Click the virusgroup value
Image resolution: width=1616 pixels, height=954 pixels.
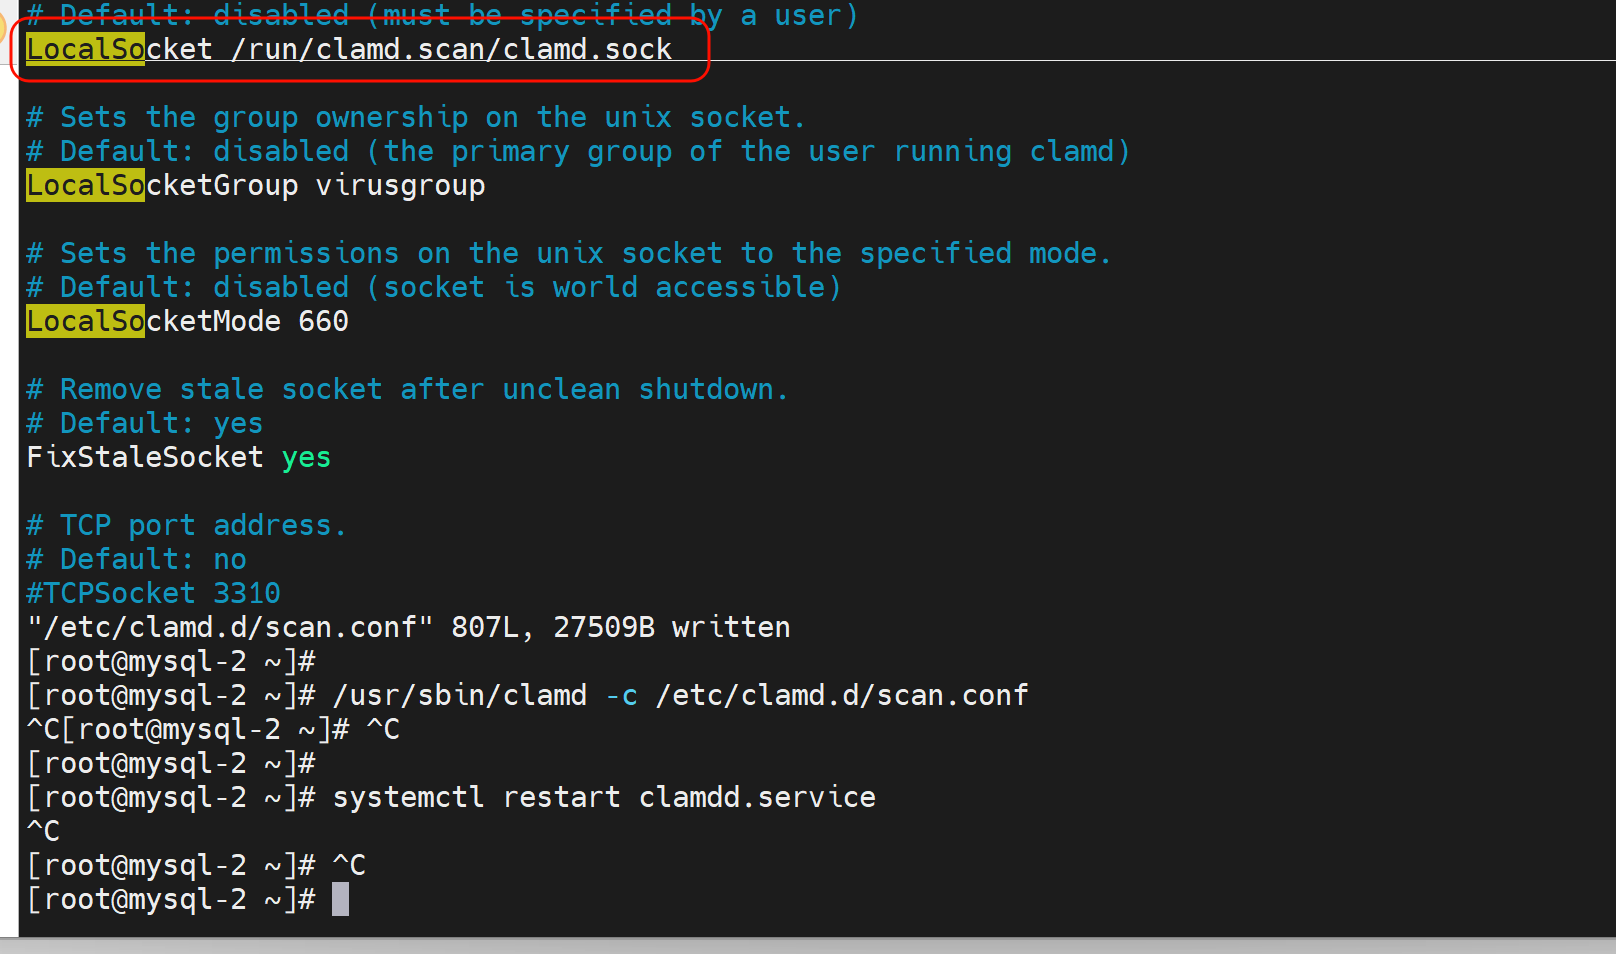(x=400, y=185)
